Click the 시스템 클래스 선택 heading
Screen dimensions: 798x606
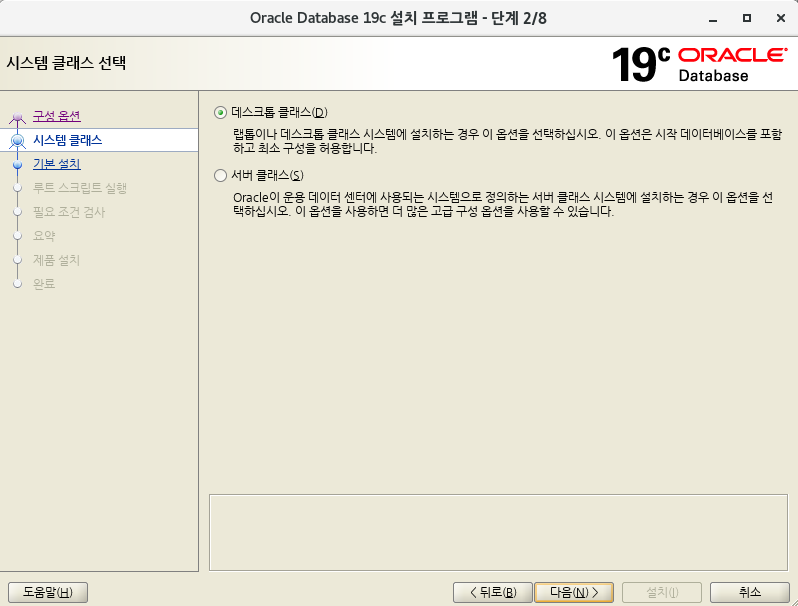tap(66, 63)
